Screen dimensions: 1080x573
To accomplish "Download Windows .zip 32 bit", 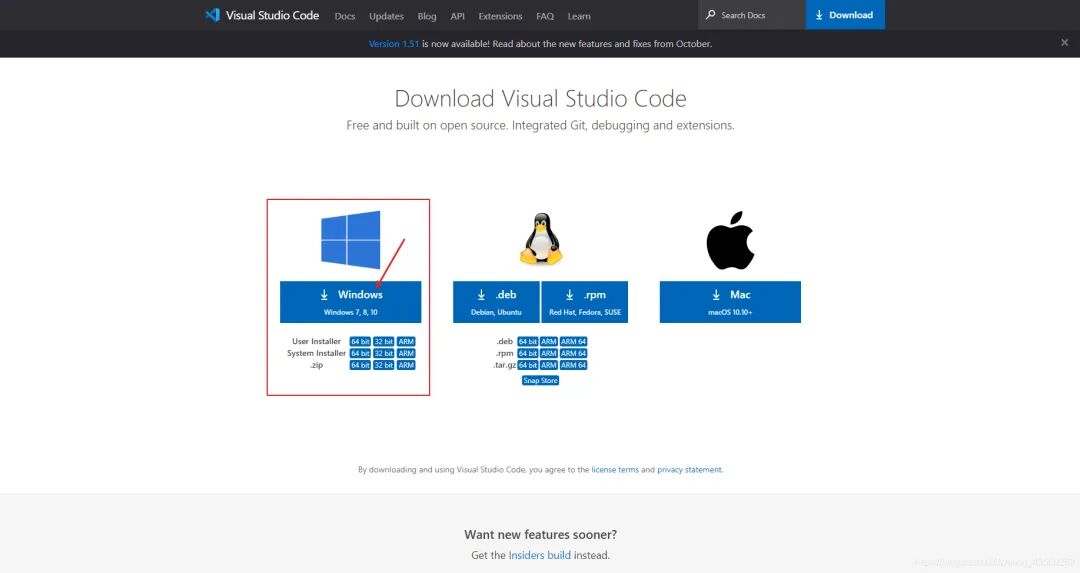I will click(384, 365).
